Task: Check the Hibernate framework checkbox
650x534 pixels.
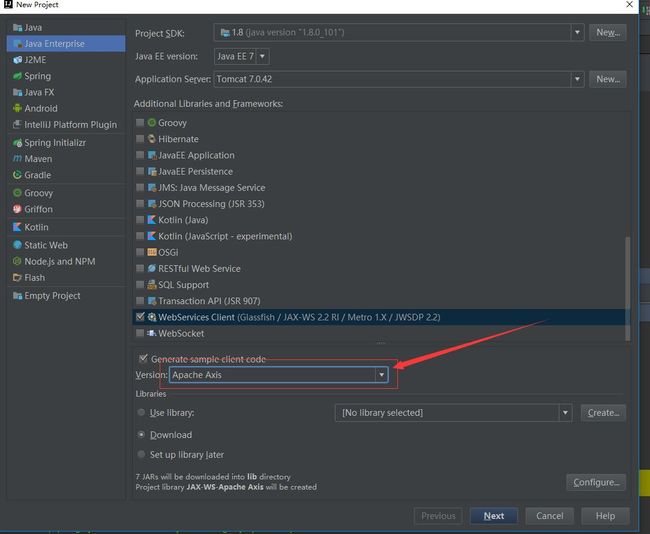Action: pos(140,139)
